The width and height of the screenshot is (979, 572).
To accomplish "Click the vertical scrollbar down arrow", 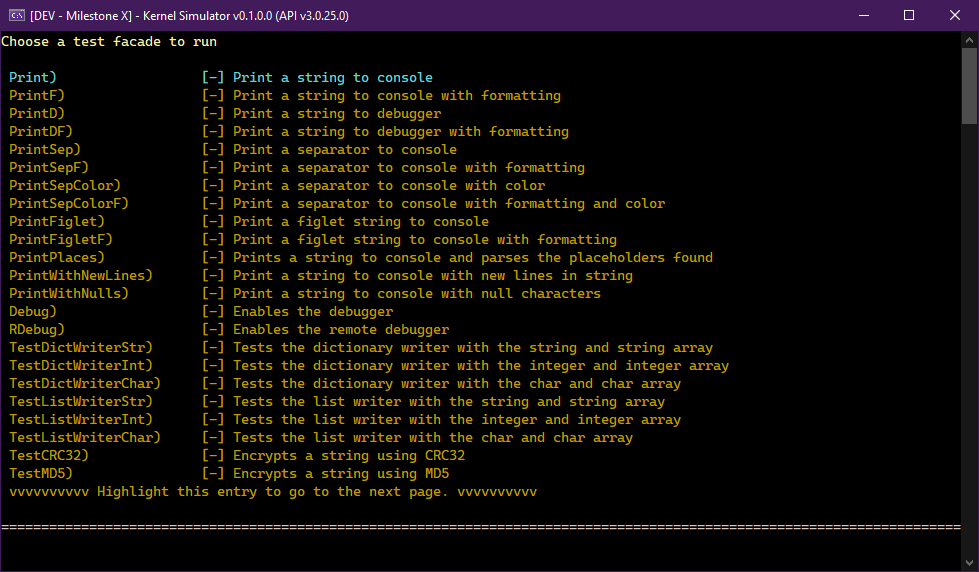I will [x=969, y=563].
